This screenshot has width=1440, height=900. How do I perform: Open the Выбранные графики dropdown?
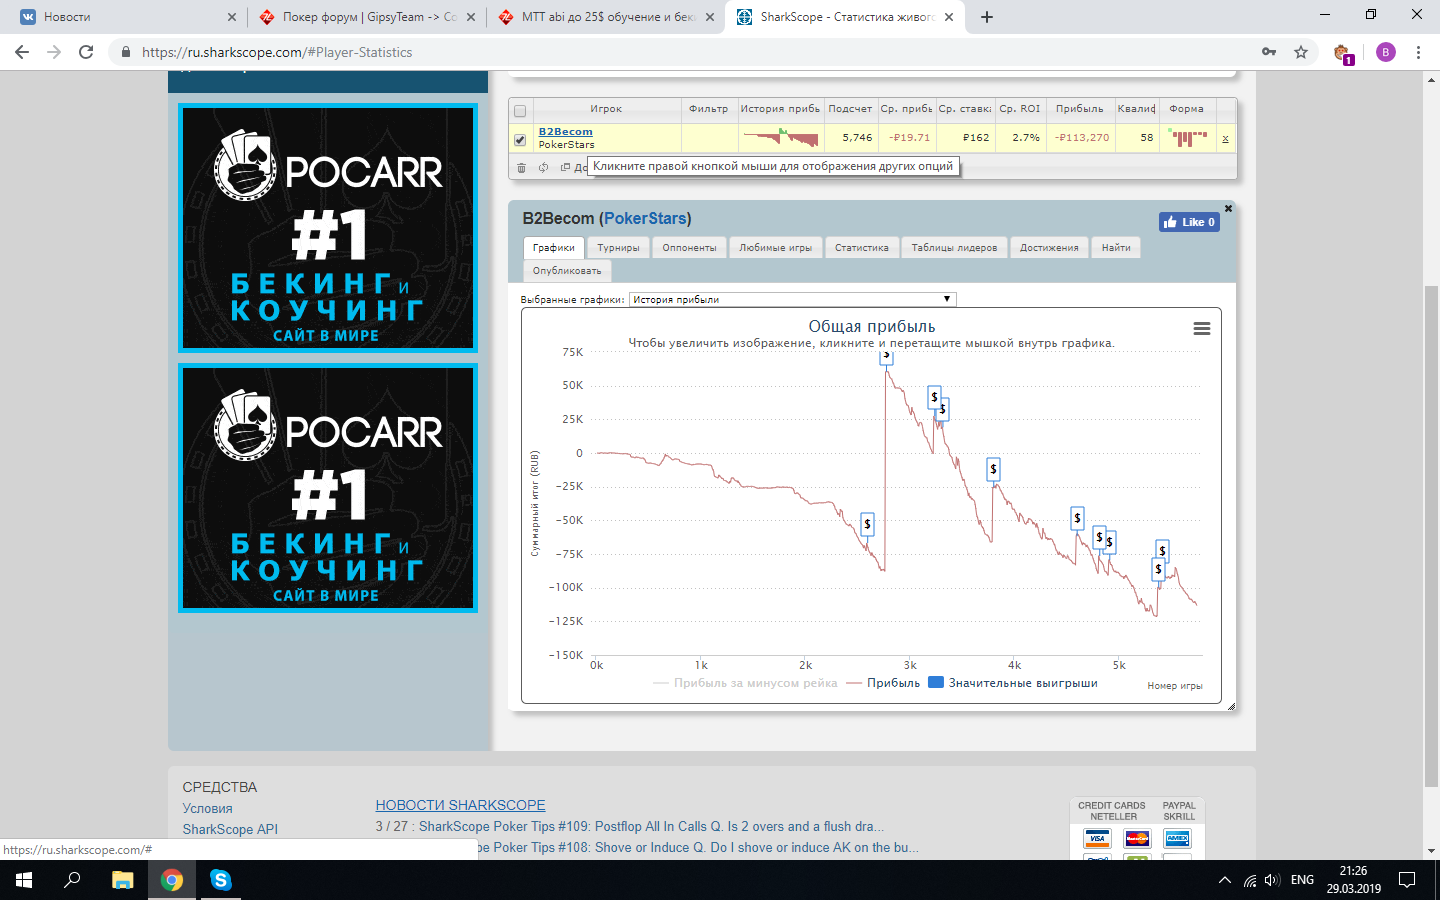coord(792,299)
